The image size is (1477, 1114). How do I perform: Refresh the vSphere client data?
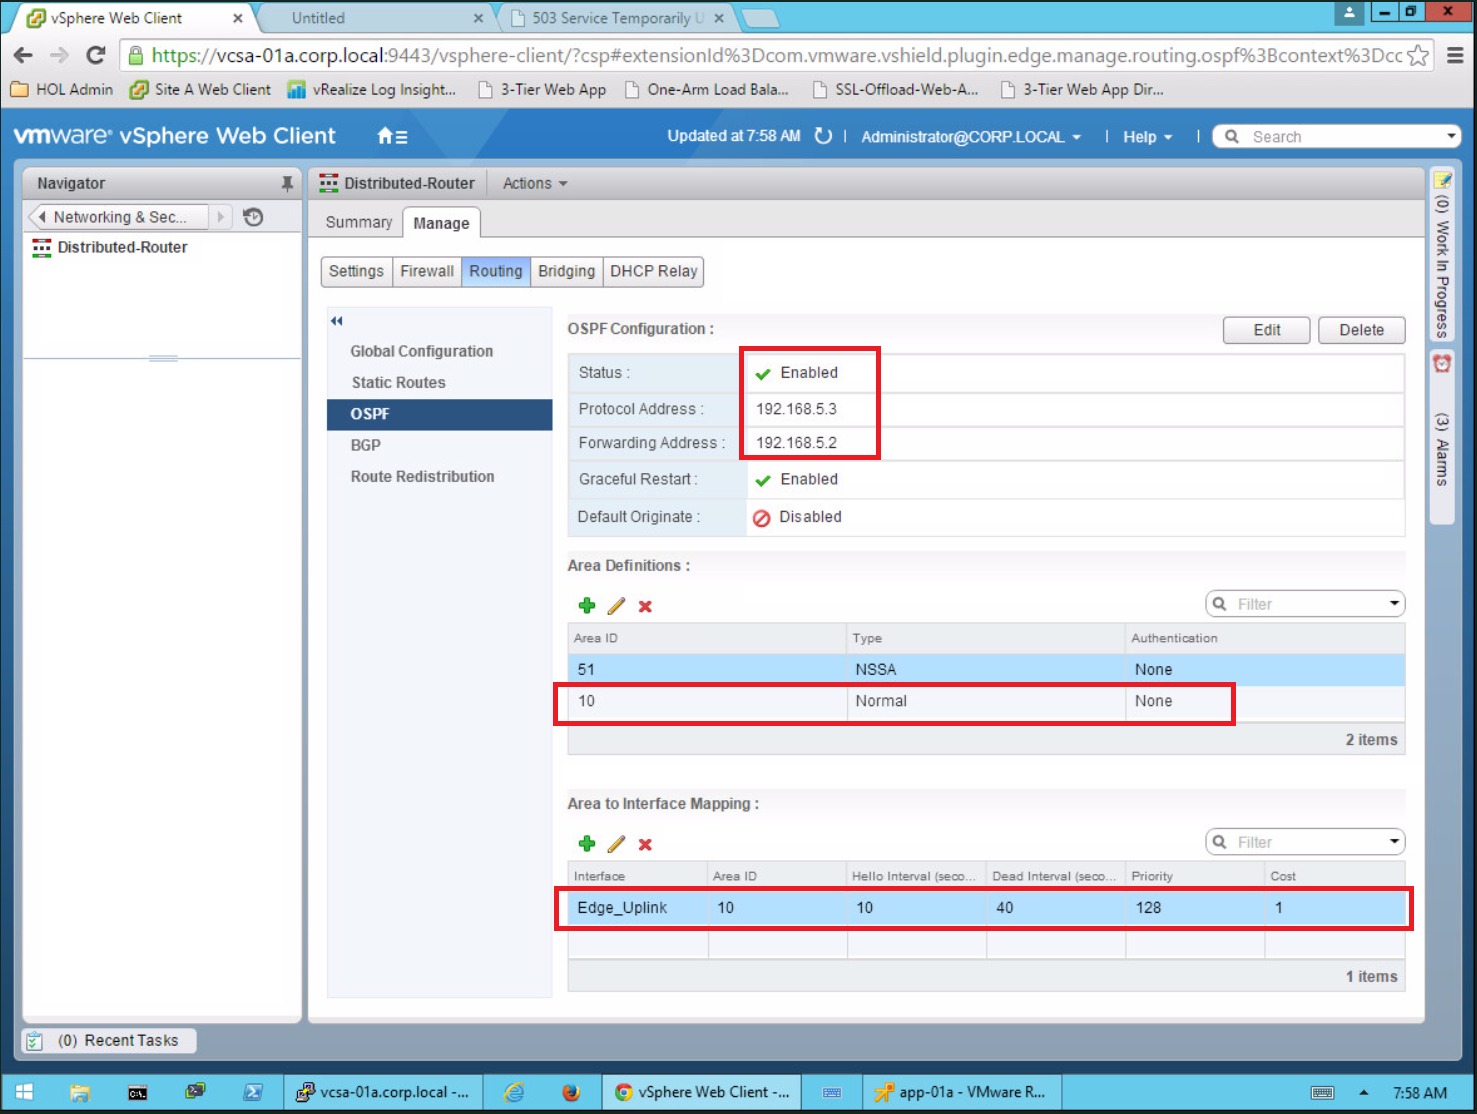pos(823,136)
